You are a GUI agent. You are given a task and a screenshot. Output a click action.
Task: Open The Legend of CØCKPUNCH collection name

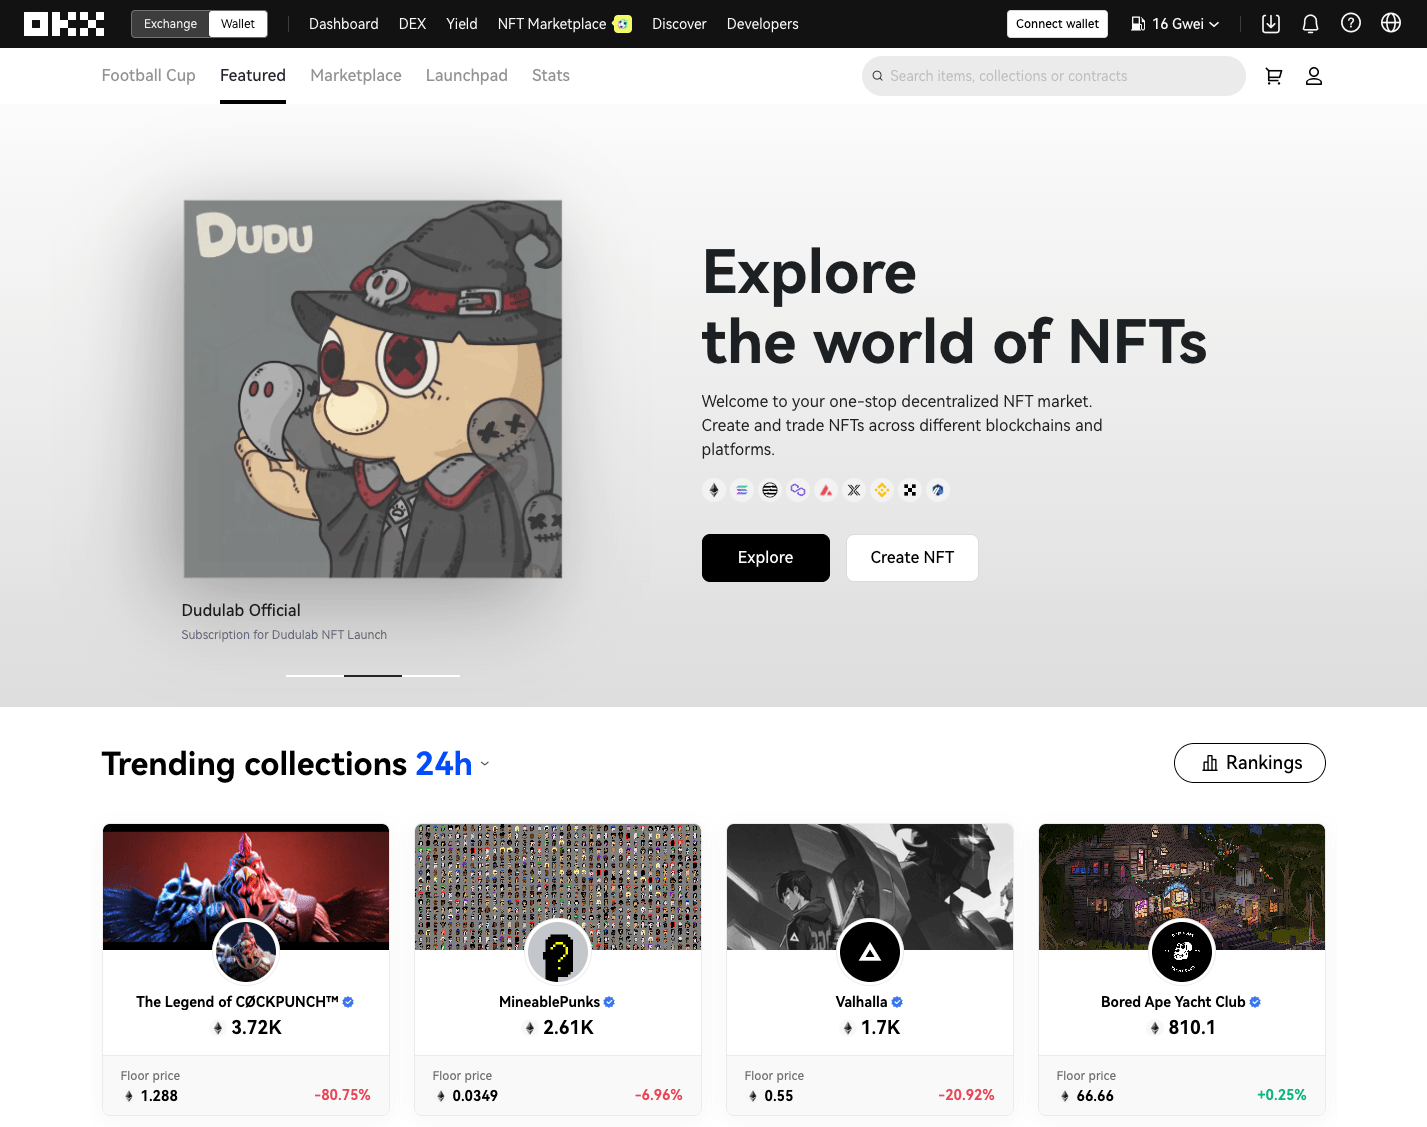click(x=238, y=1002)
